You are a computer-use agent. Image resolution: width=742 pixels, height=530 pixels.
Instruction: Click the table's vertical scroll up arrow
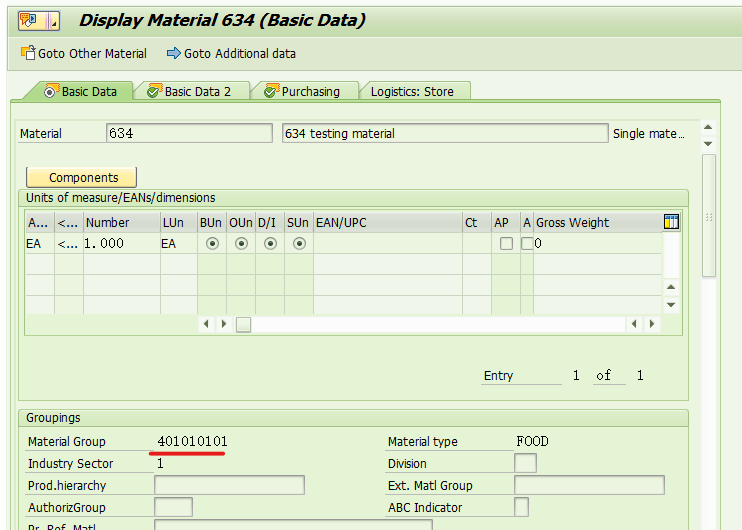coord(671,287)
